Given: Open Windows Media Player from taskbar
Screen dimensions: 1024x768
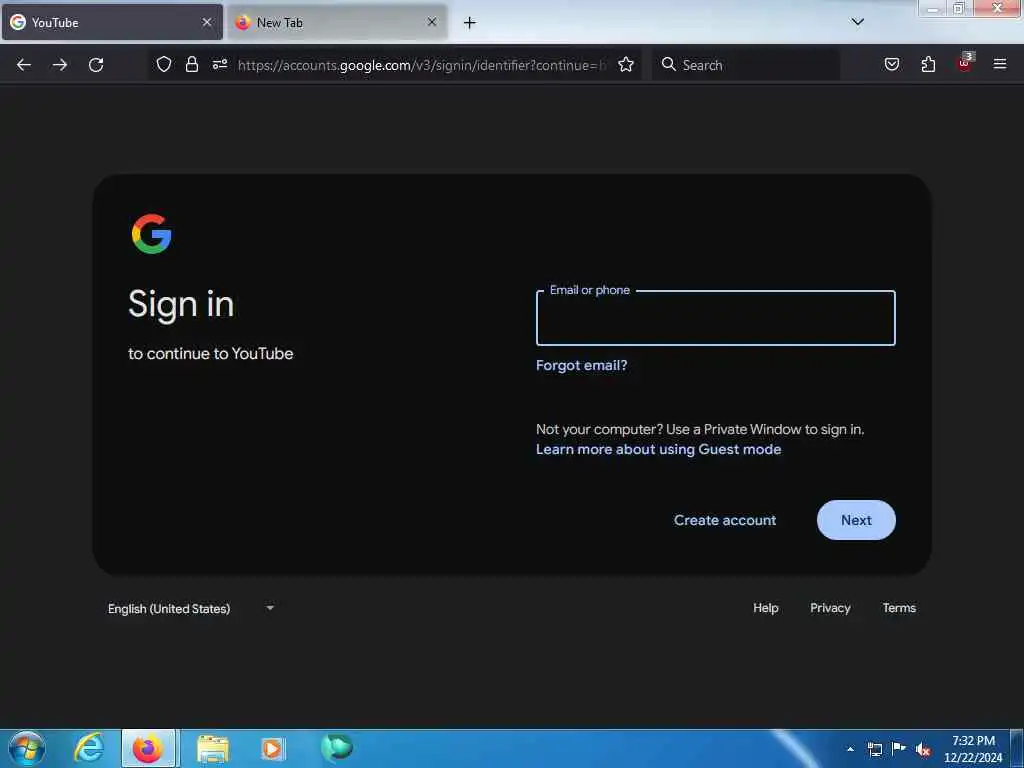Looking at the screenshot, I should 272,748.
